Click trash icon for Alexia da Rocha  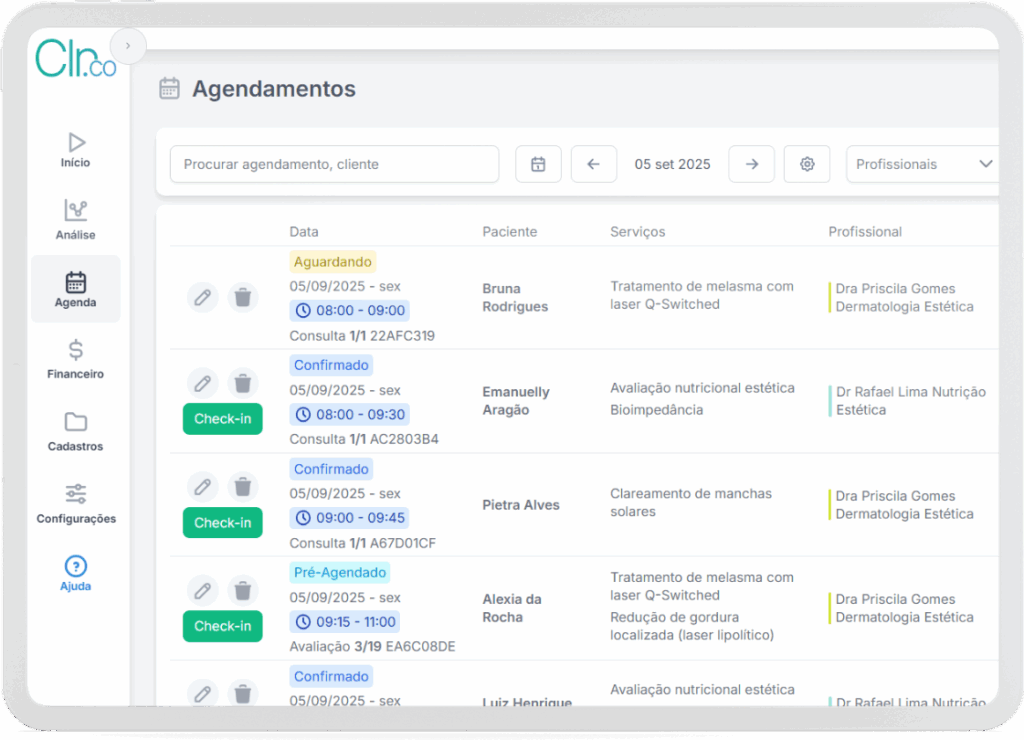coord(242,590)
